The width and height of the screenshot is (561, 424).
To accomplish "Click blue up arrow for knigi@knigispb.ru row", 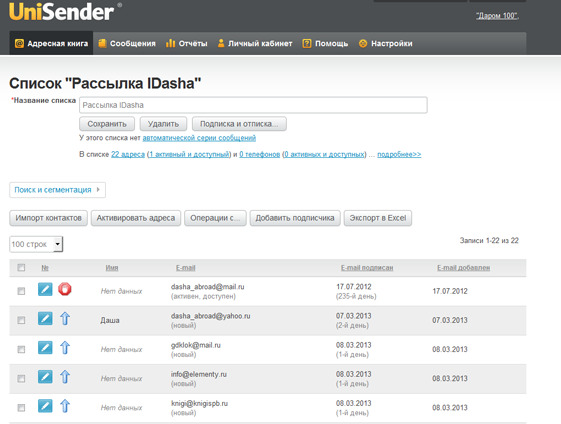I will 65,406.
